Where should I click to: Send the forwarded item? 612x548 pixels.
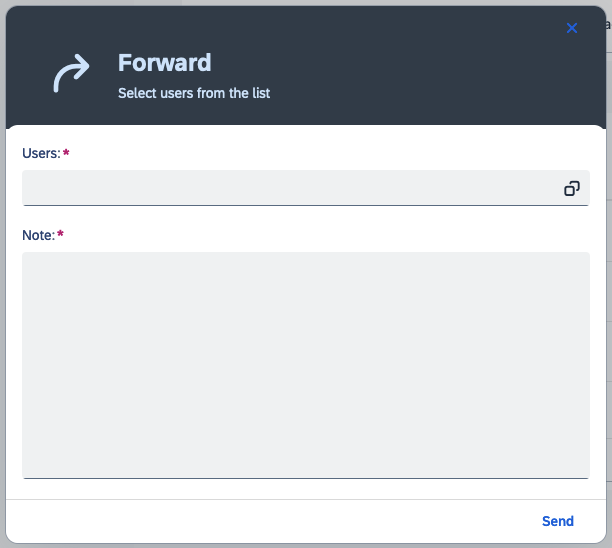click(x=558, y=521)
